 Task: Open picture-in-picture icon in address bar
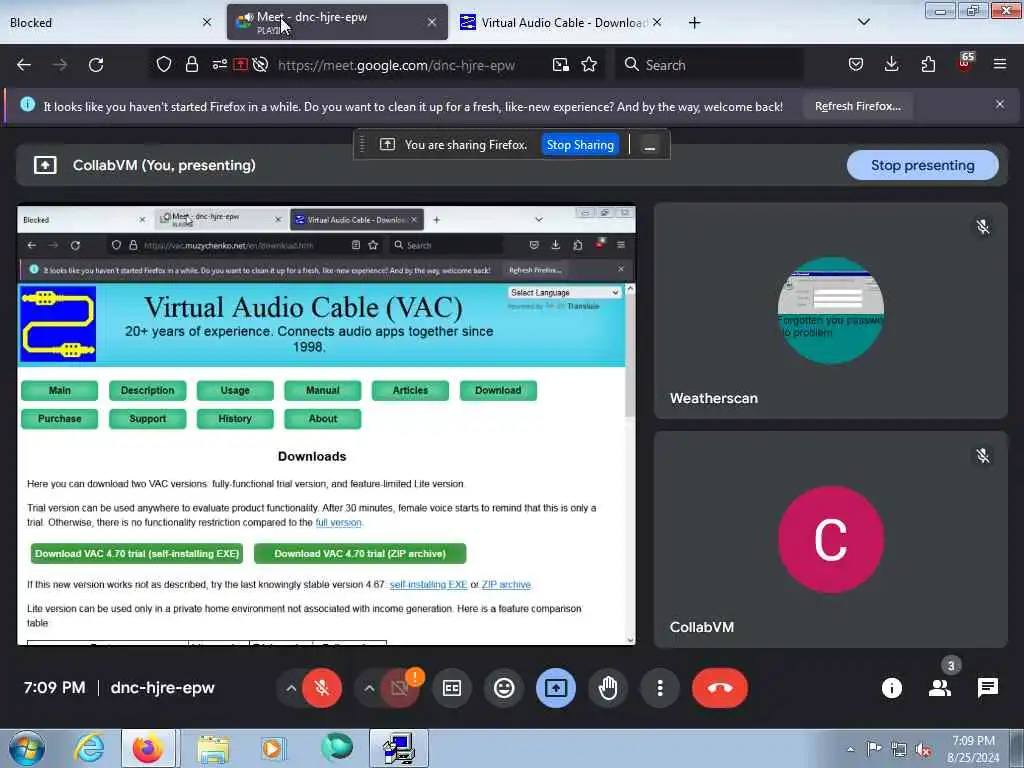(560, 65)
